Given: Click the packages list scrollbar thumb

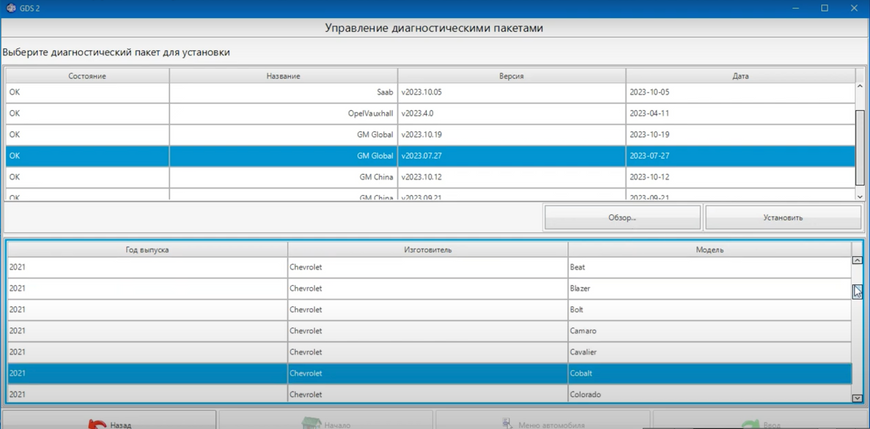Looking at the screenshot, I should (860, 146).
